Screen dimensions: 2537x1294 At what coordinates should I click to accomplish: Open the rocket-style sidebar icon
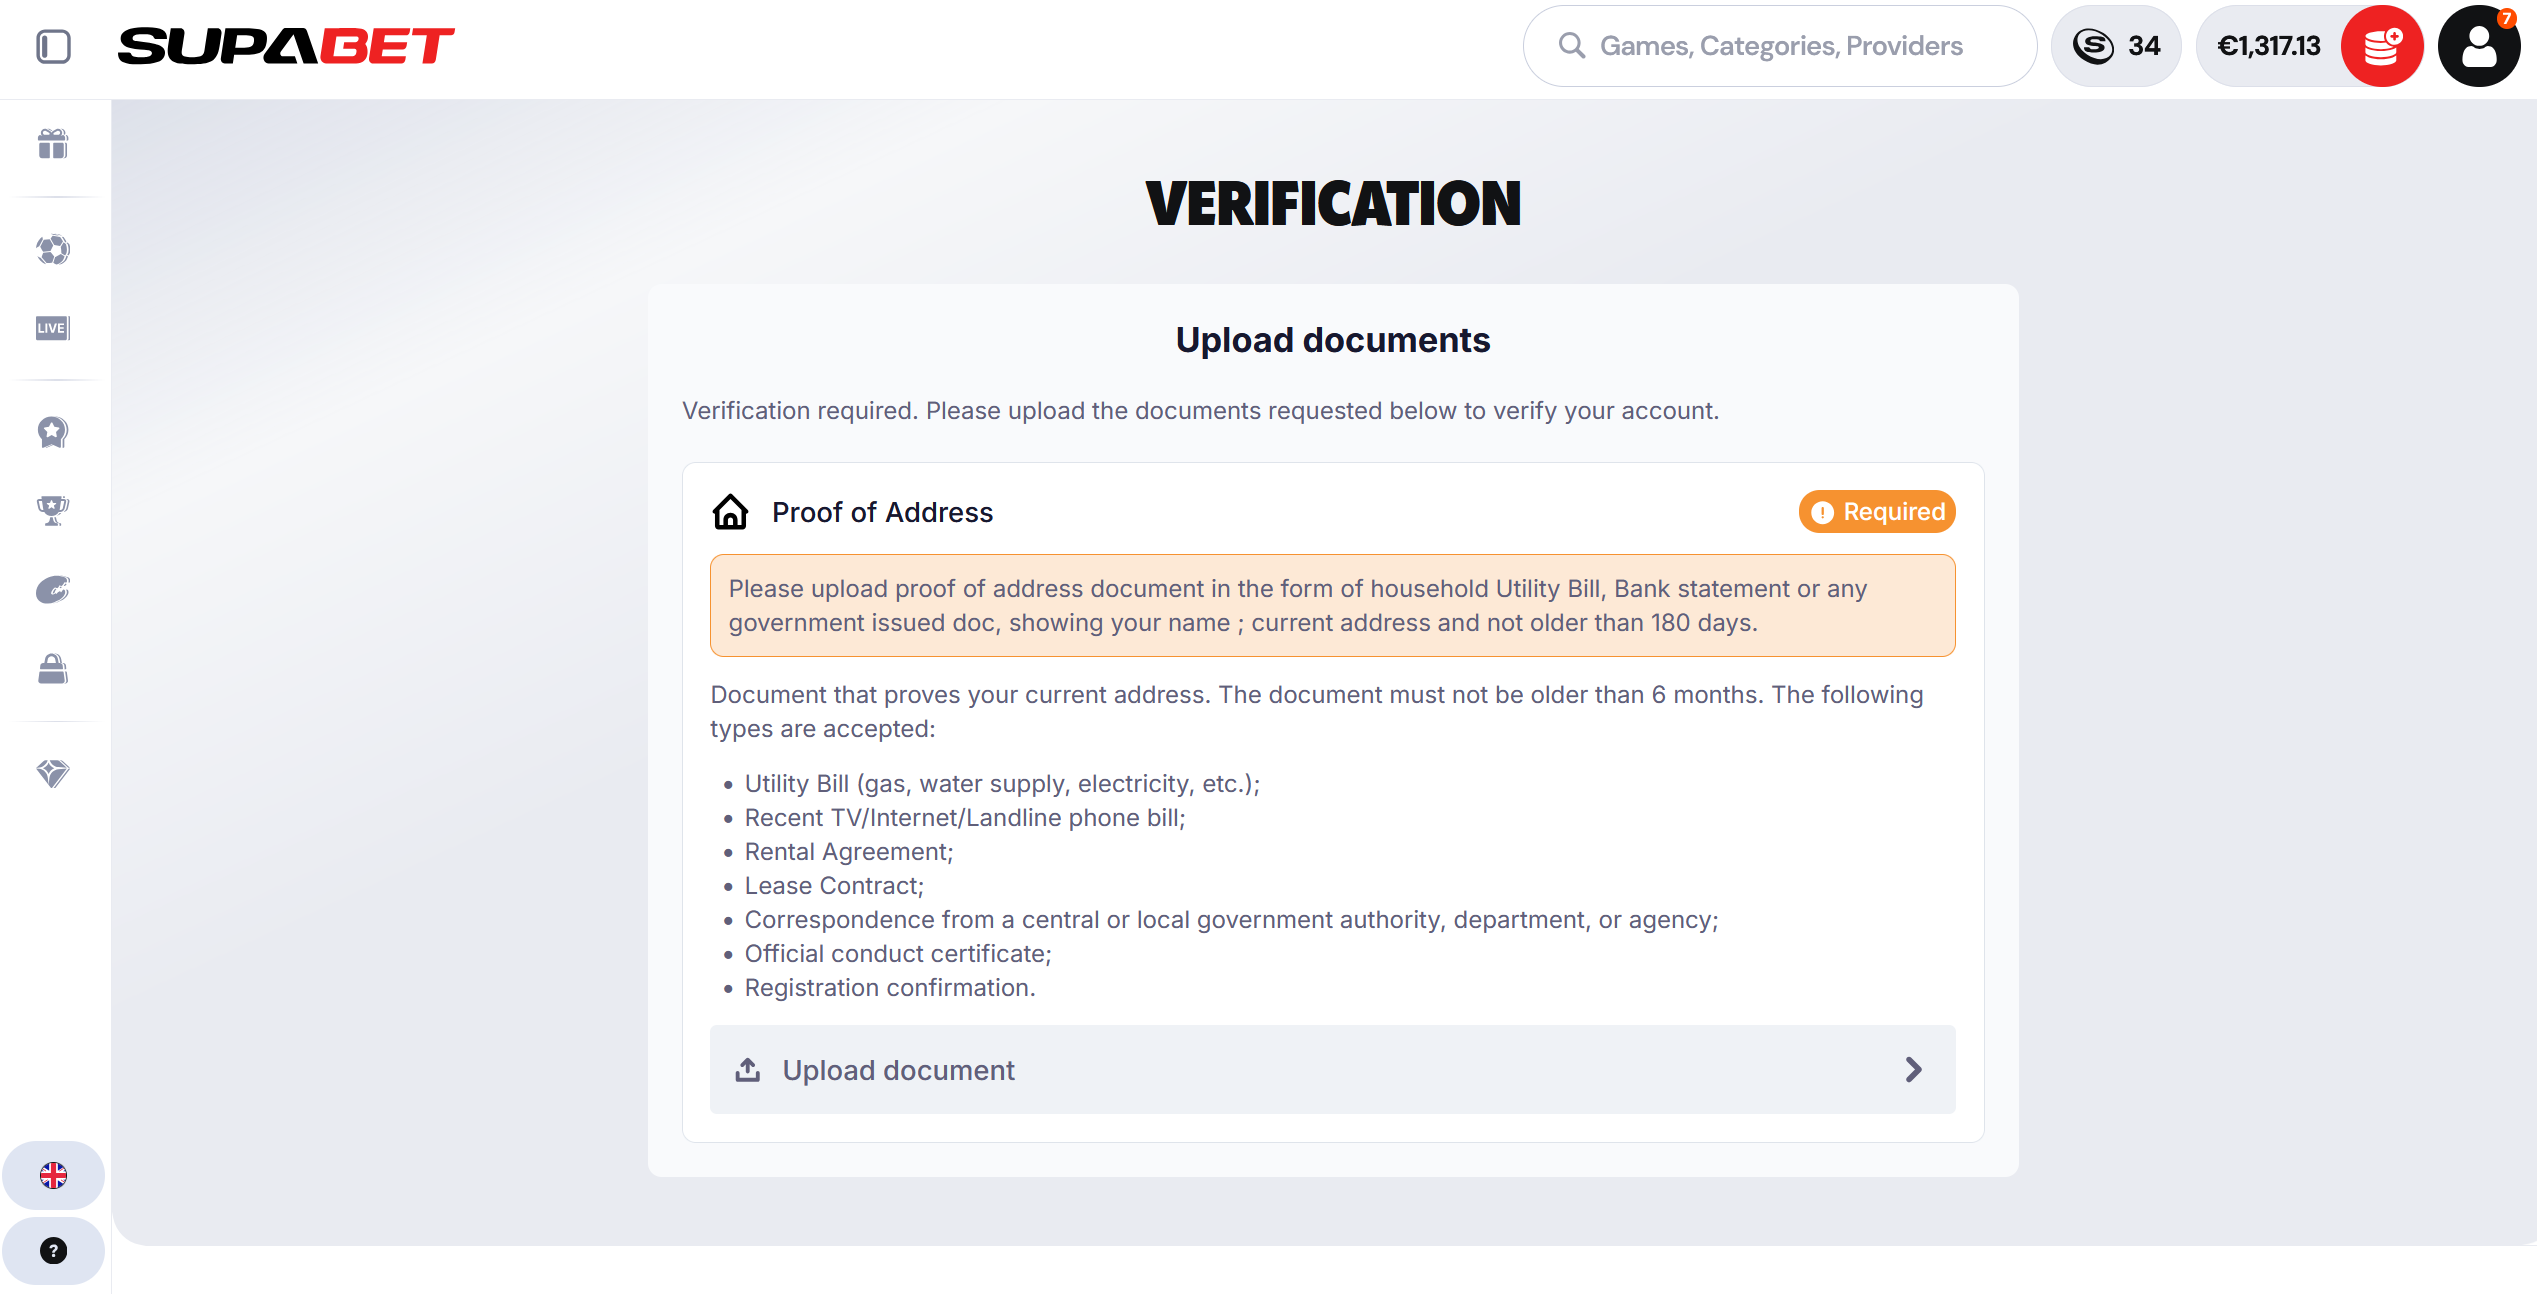[53, 590]
